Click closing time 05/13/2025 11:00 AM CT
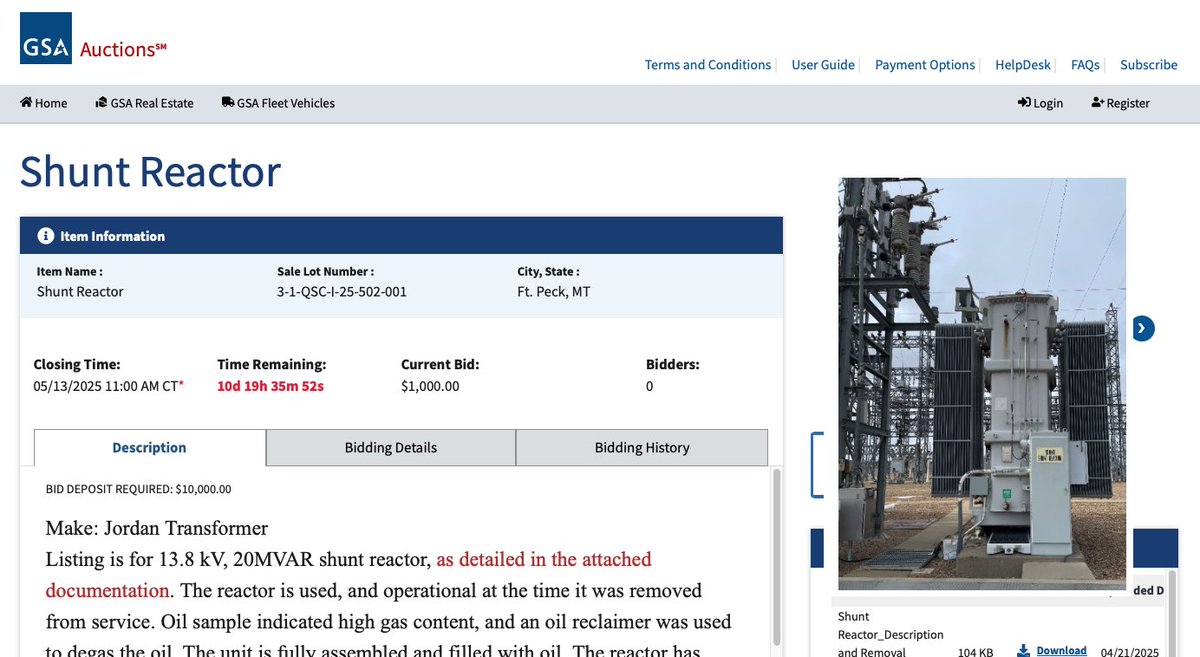1200x657 pixels. click(108, 386)
